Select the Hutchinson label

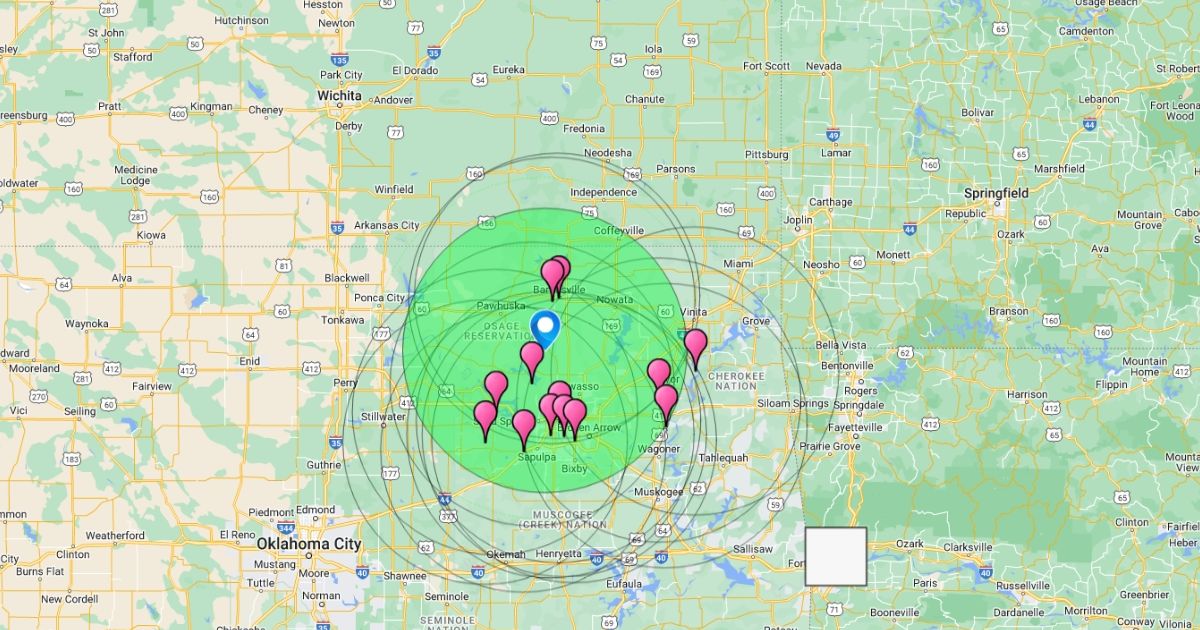pyautogui.click(x=241, y=20)
